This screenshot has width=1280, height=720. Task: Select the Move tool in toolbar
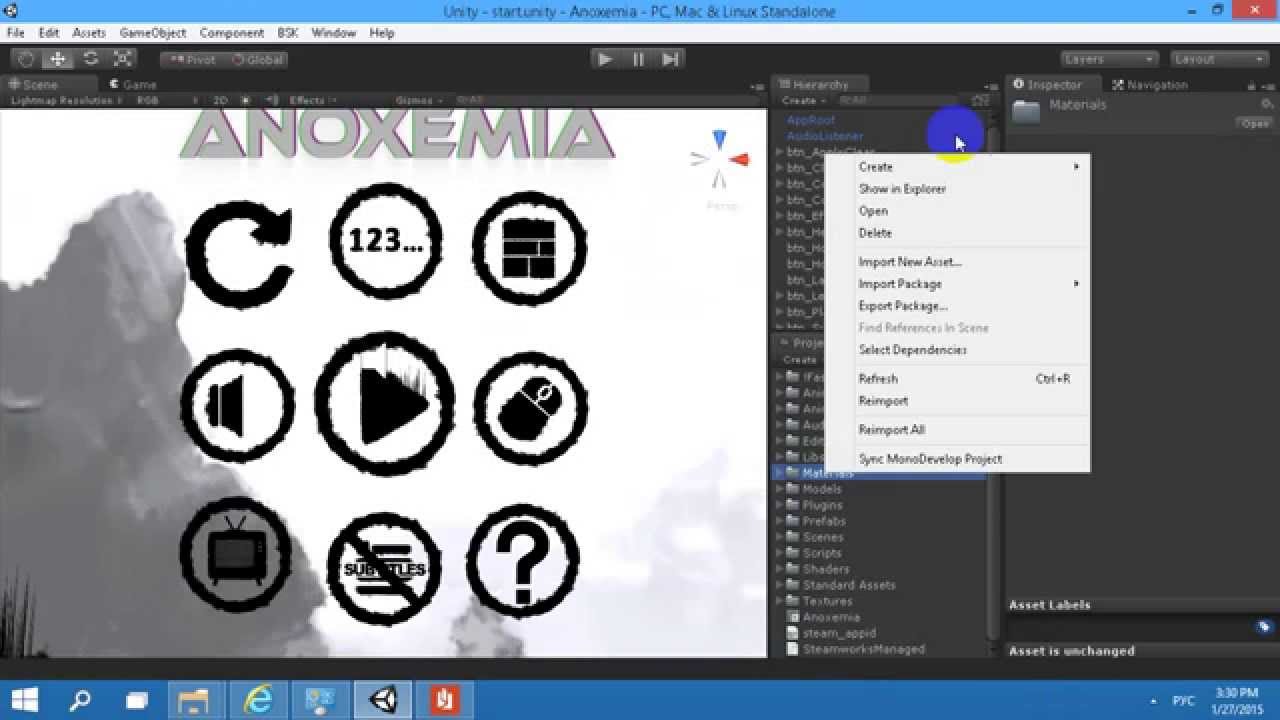coord(58,59)
